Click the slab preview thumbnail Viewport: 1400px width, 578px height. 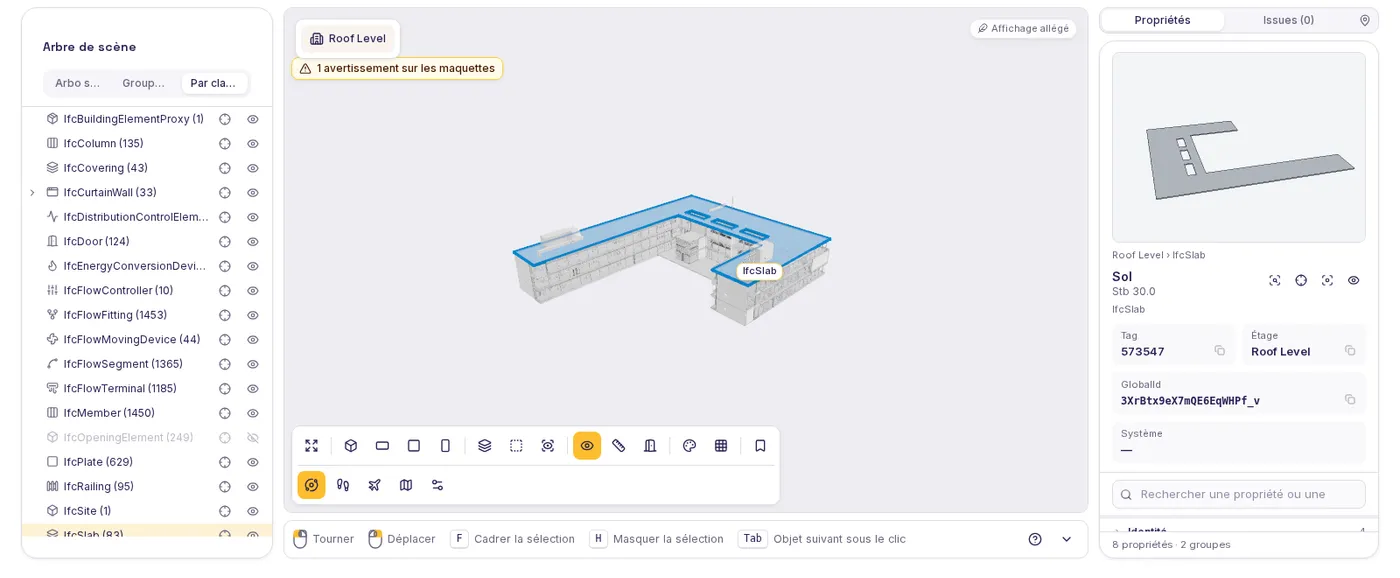click(1239, 147)
